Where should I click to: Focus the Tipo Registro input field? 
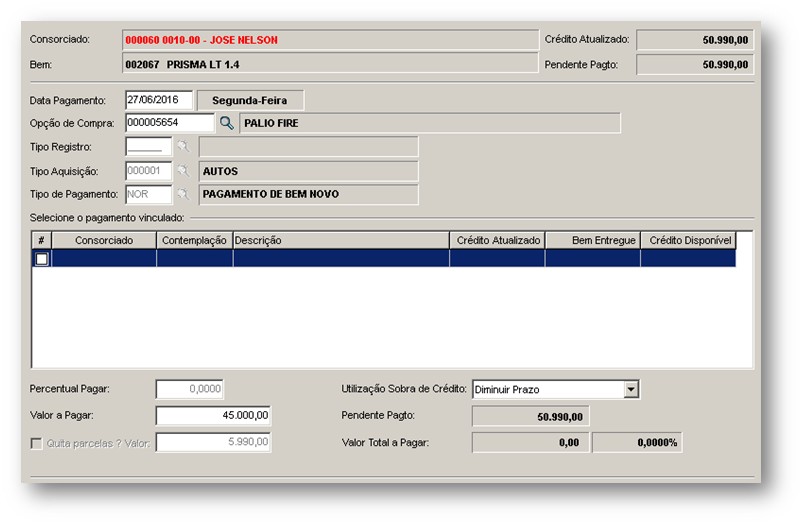pyautogui.click(x=149, y=146)
